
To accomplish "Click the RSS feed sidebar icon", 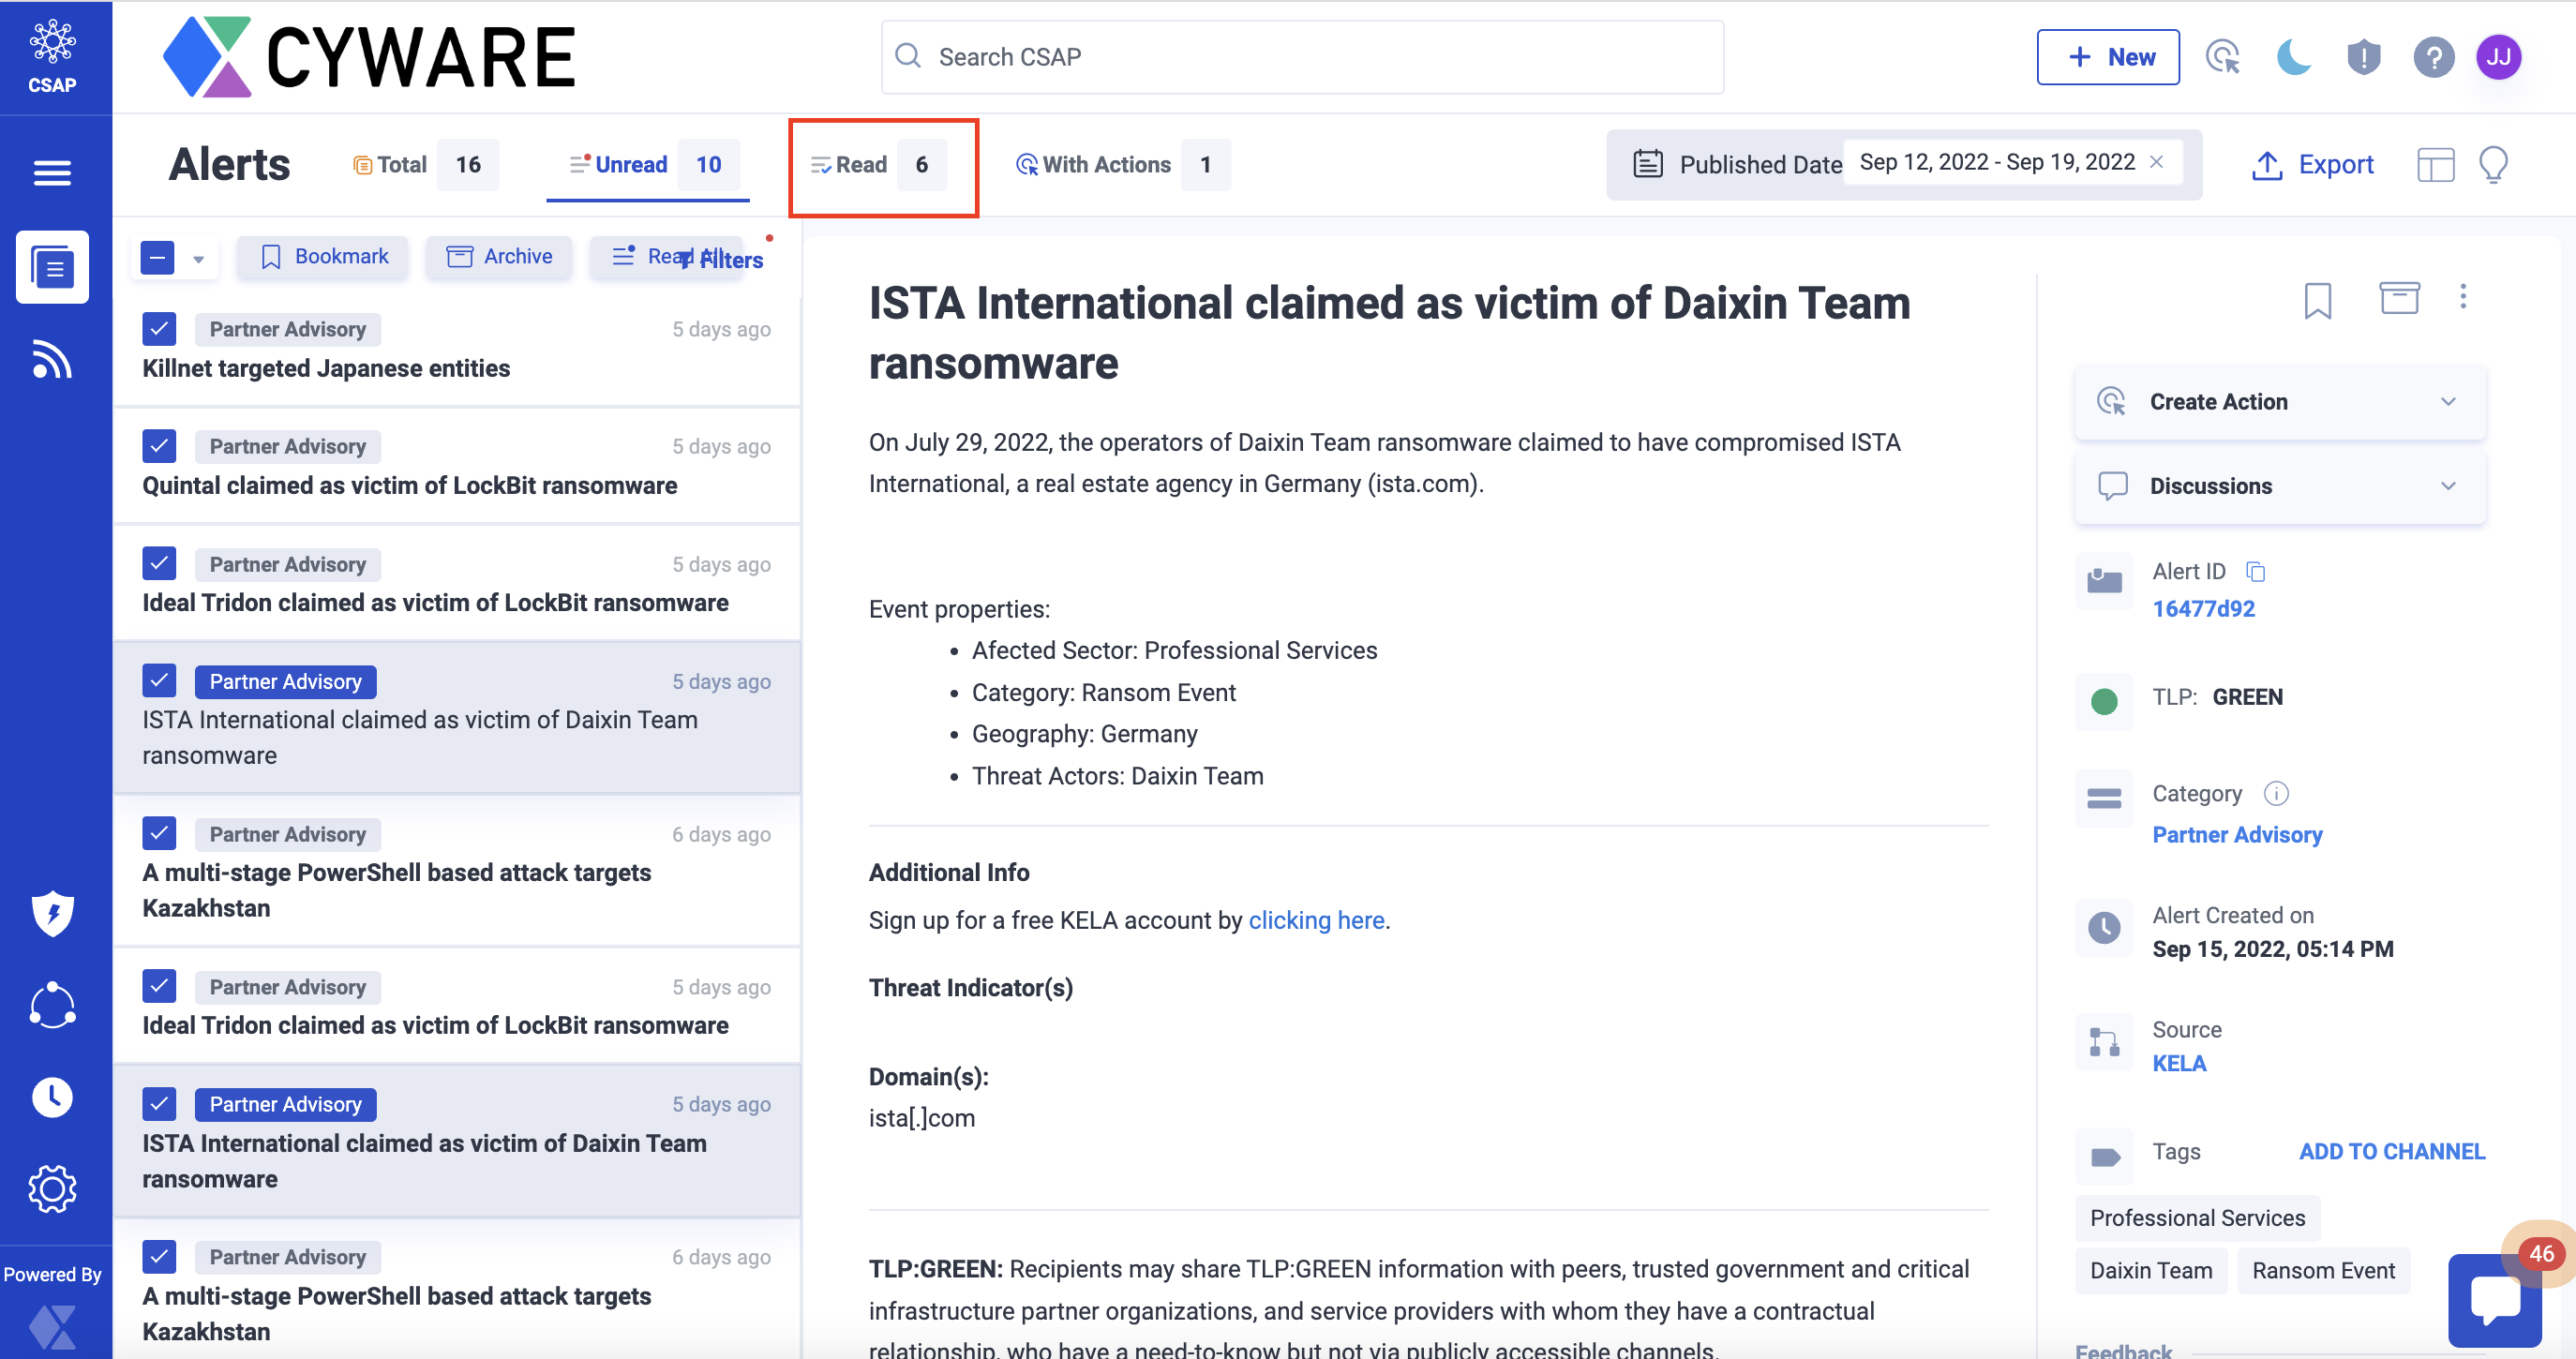I will (52, 359).
